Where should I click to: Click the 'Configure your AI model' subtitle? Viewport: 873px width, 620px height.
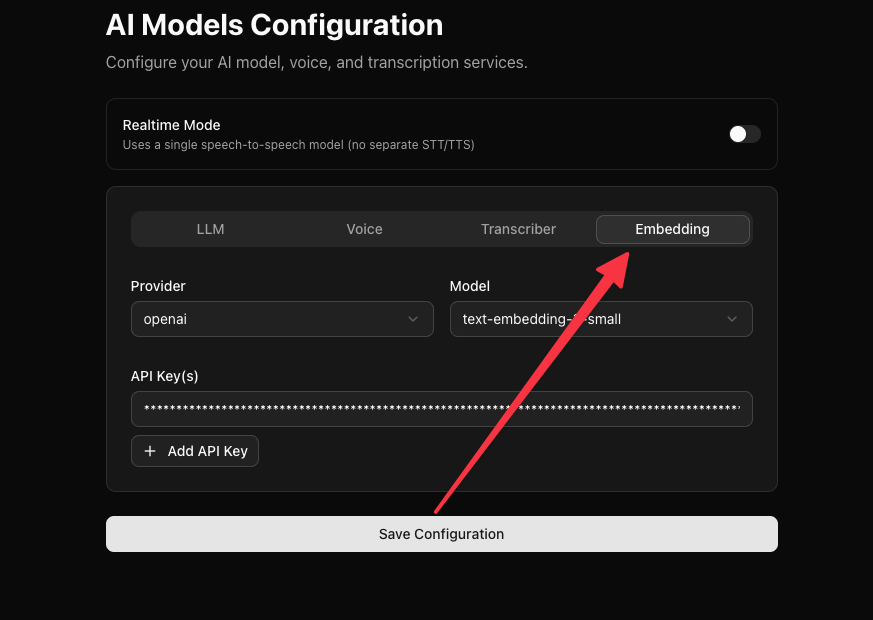(317, 62)
